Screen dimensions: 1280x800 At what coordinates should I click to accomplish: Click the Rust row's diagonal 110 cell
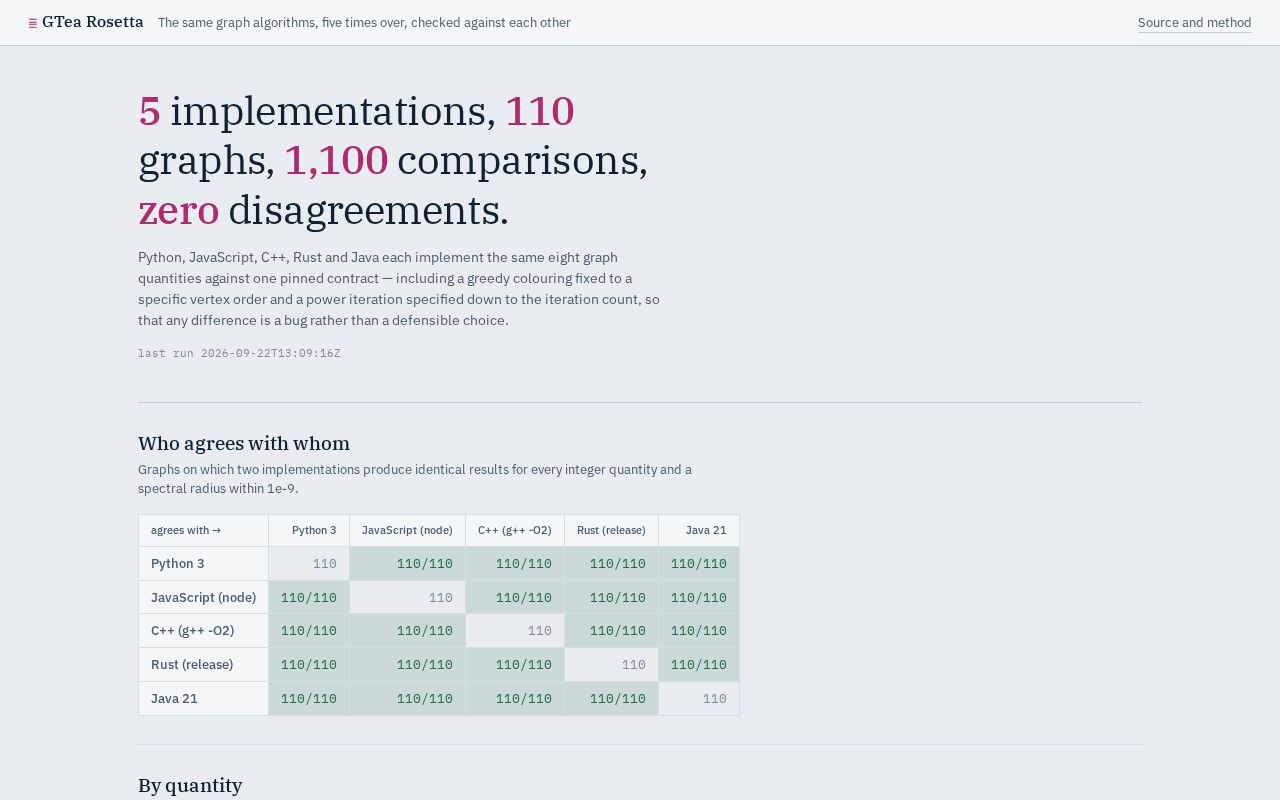[611, 665]
